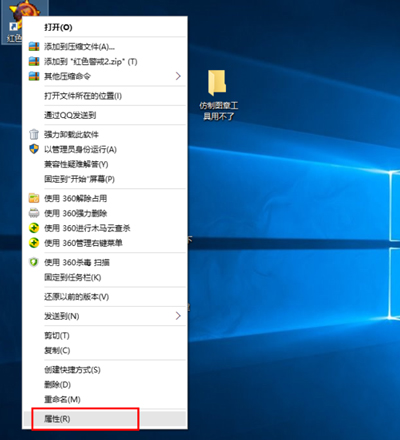The width and height of the screenshot is (400, 440).
Task: Run with 以管理员身份运行(A)
Action: (104, 149)
